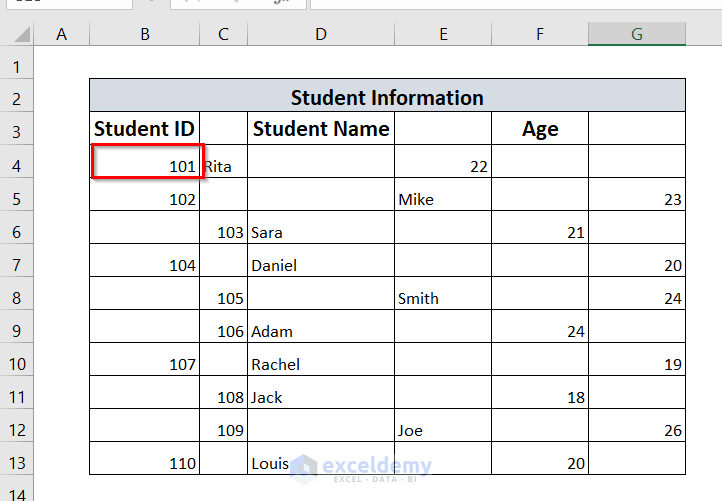Select the cell containing 18
The height and width of the screenshot is (501, 722).
click(540, 392)
